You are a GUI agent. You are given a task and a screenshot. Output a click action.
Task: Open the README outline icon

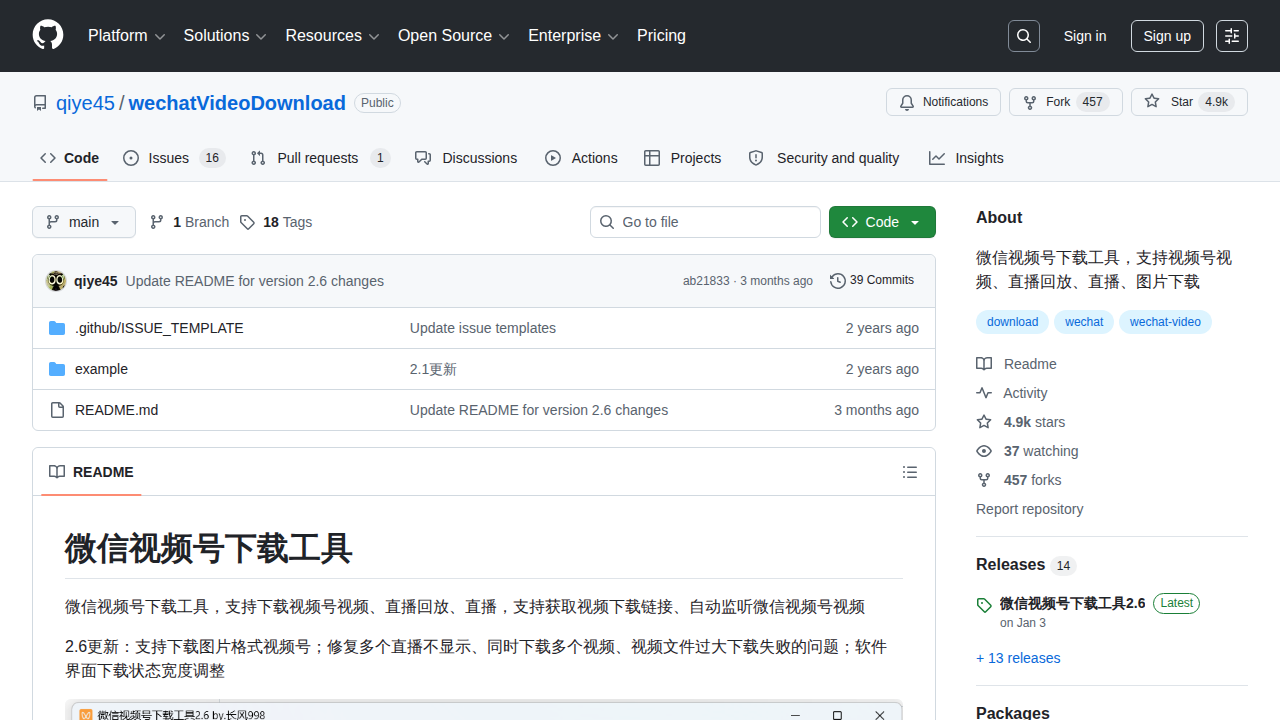point(910,472)
